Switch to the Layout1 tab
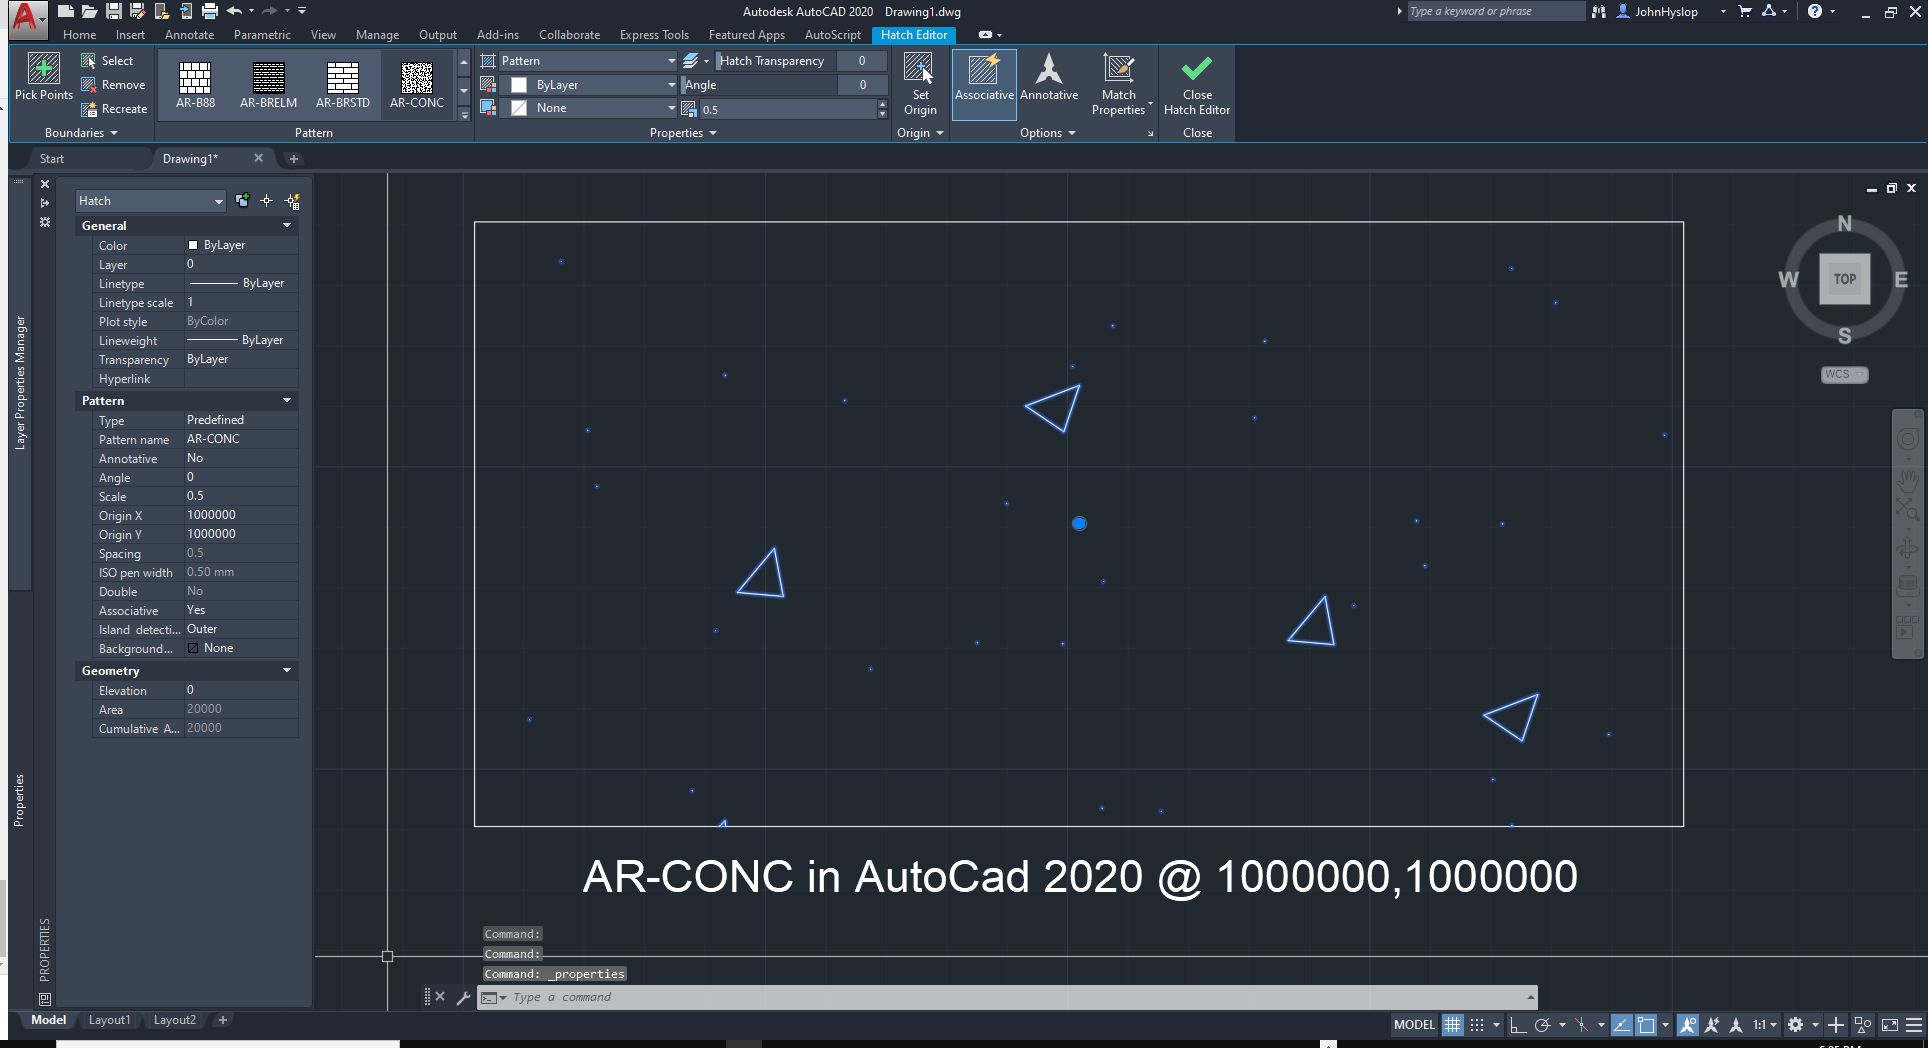The width and height of the screenshot is (1928, 1048). (109, 1020)
